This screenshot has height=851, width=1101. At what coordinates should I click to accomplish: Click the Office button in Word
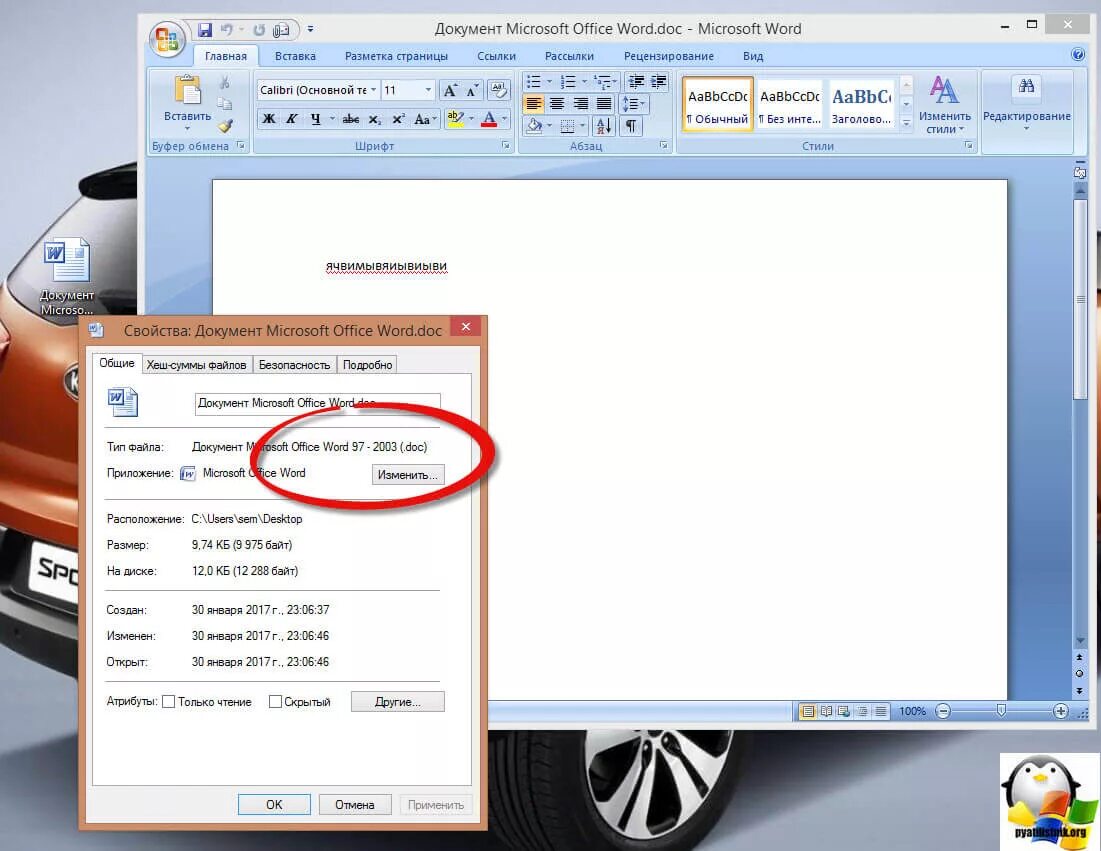167,38
